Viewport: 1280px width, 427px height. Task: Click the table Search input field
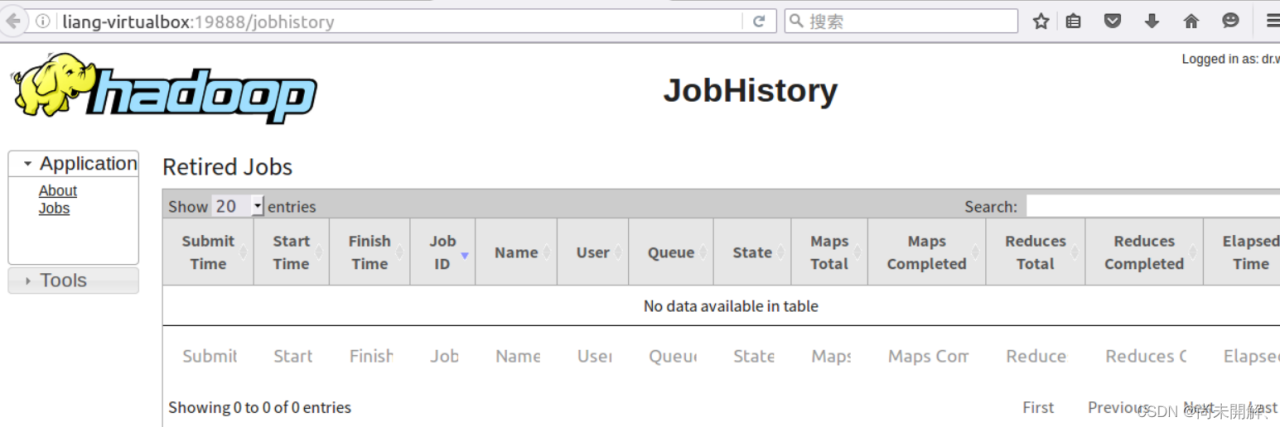(1152, 206)
